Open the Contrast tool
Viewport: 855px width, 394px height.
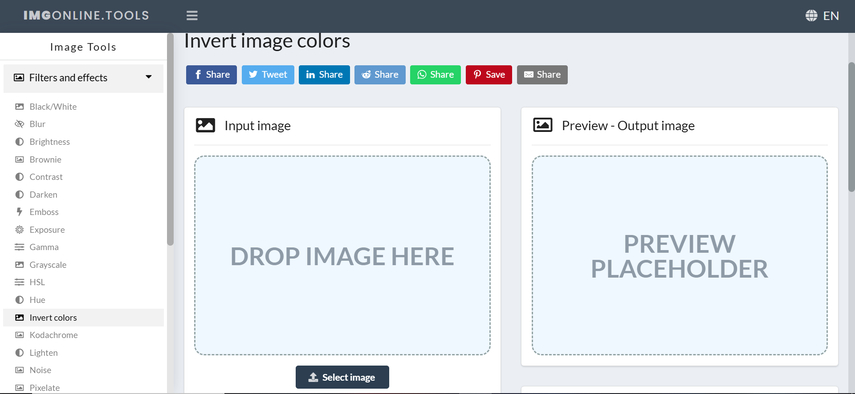pyautogui.click(x=46, y=177)
